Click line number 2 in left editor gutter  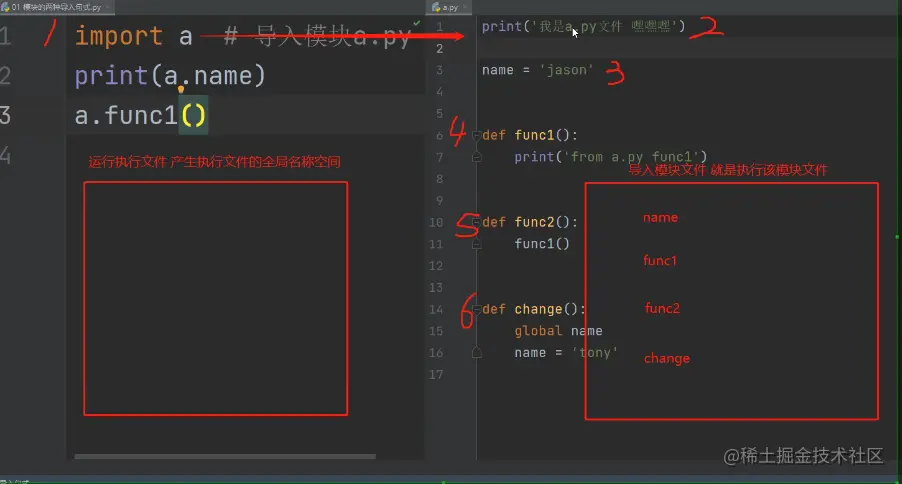(5, 75)
